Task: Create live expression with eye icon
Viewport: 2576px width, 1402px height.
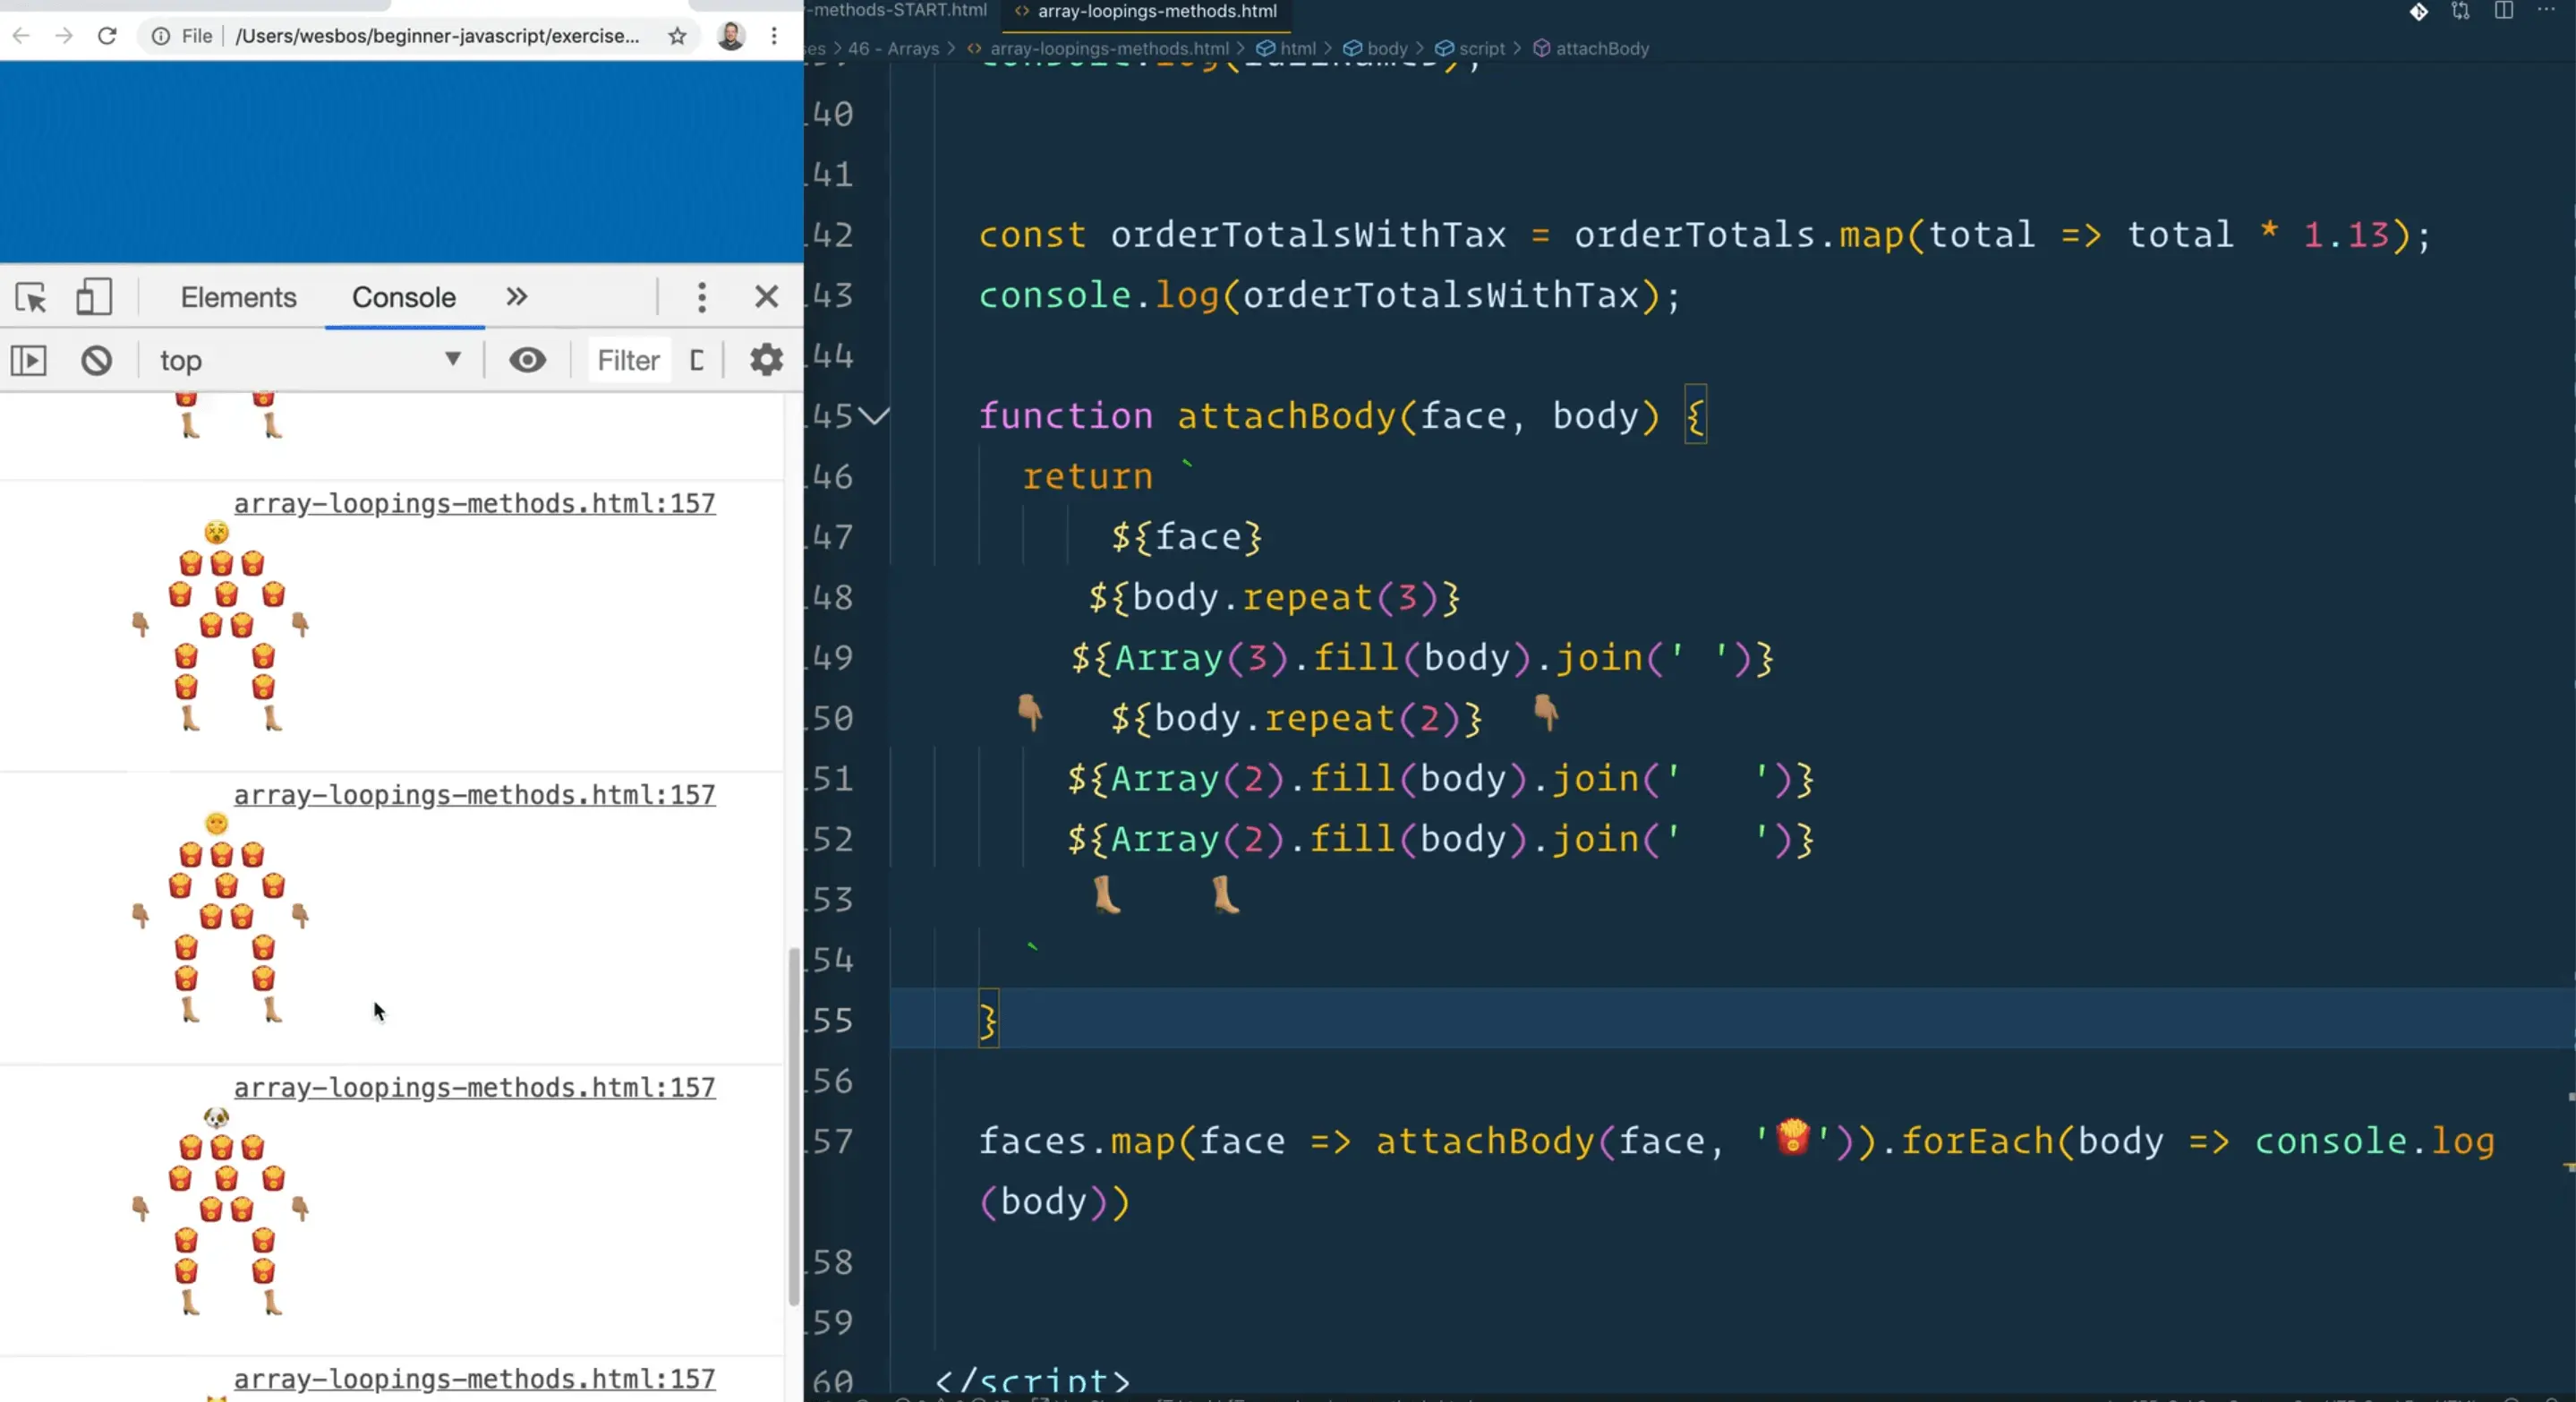Action: tap(527, 360)
